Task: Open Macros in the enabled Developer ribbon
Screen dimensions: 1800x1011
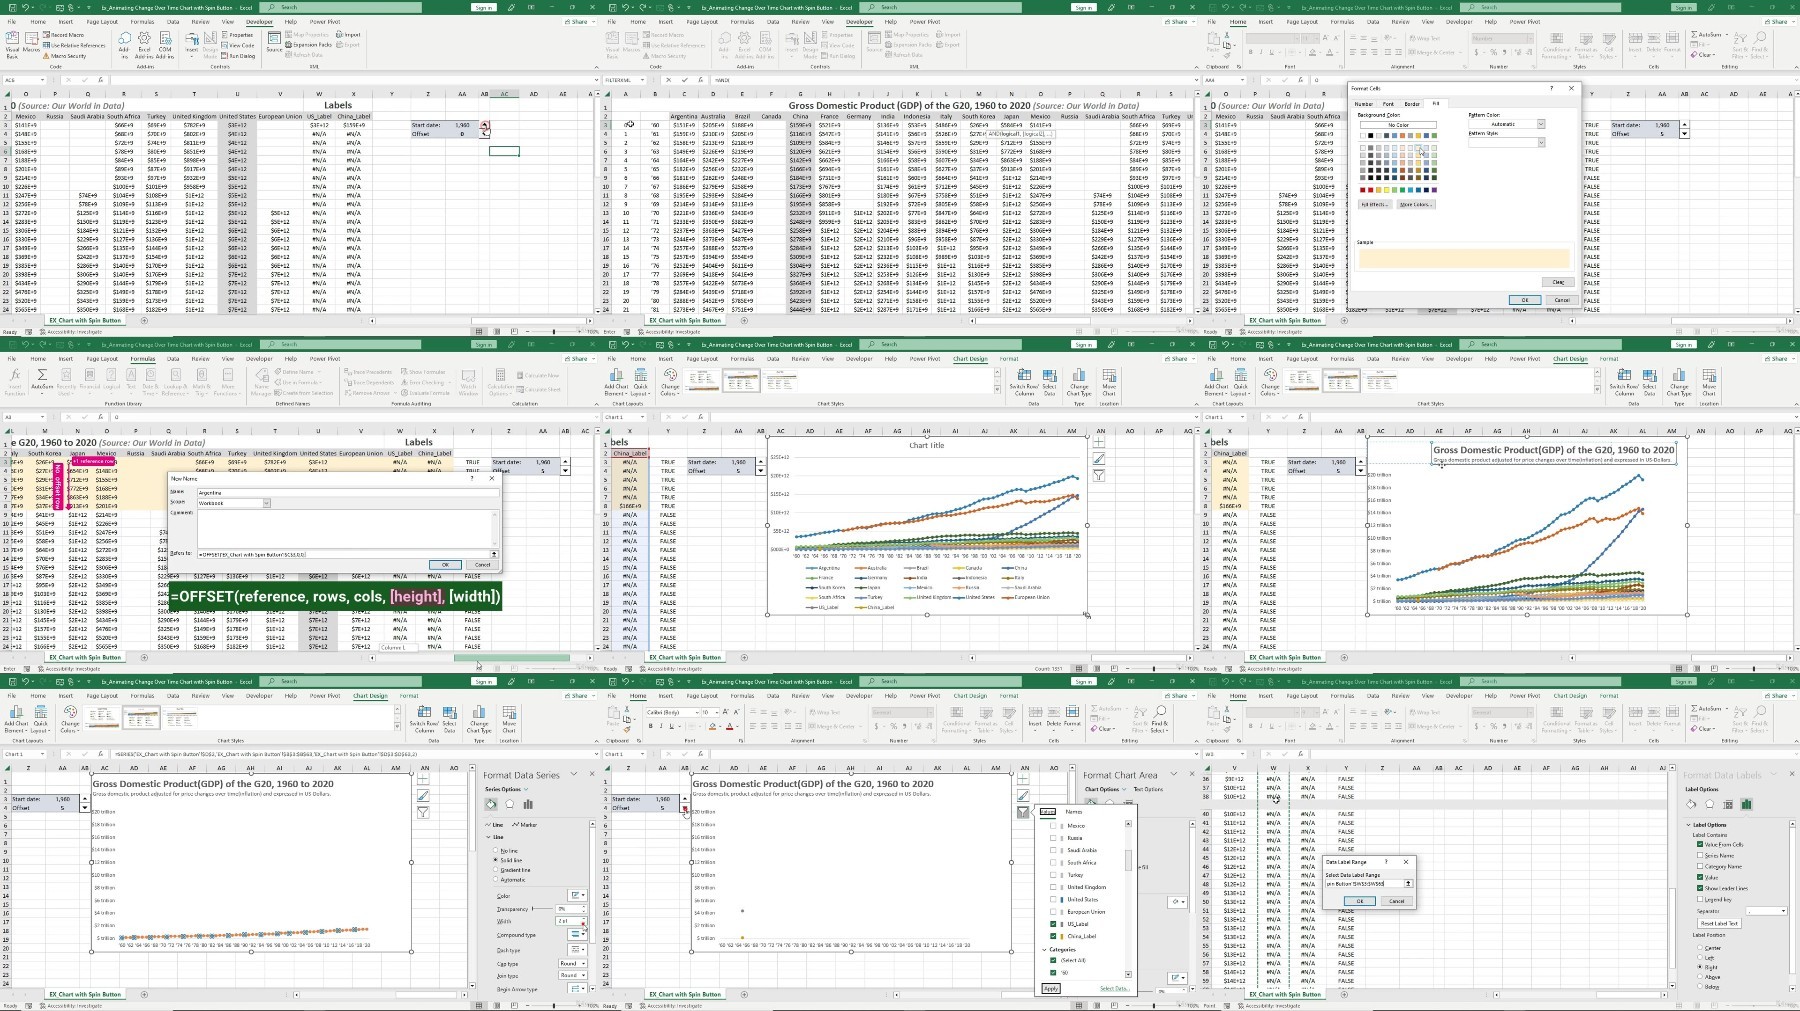Action: [32, 44]
